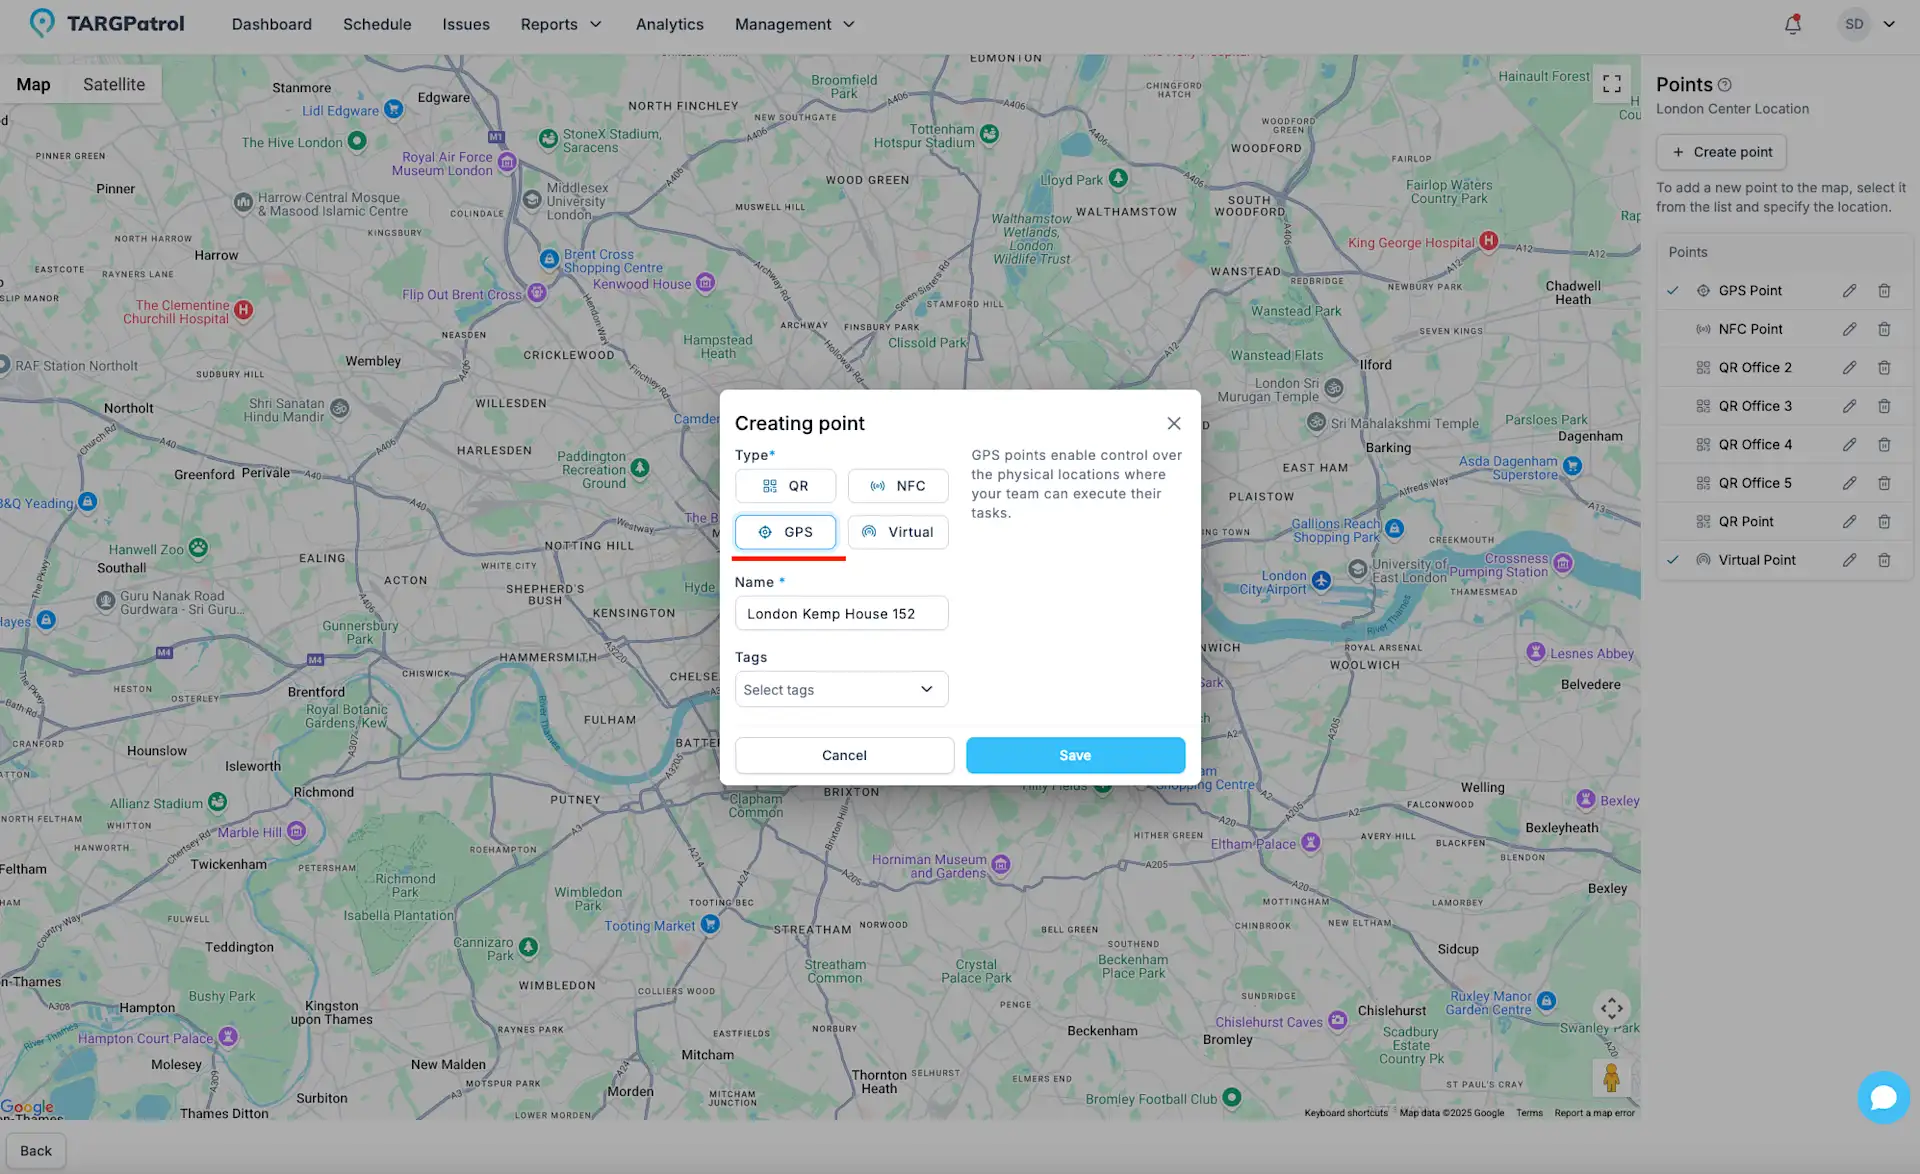The height and width of the screenshot is (1174, 1920).
Task: Delete the NFC Point via trash icon
Action: point(1885,328)
